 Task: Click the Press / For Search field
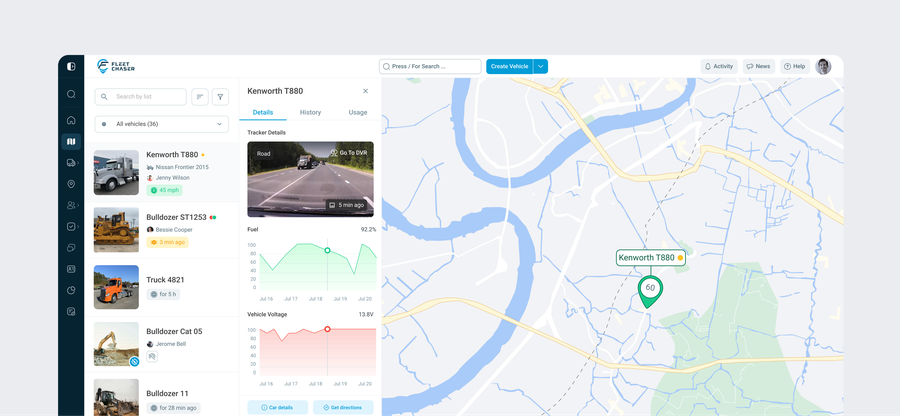tap(430, 67)
